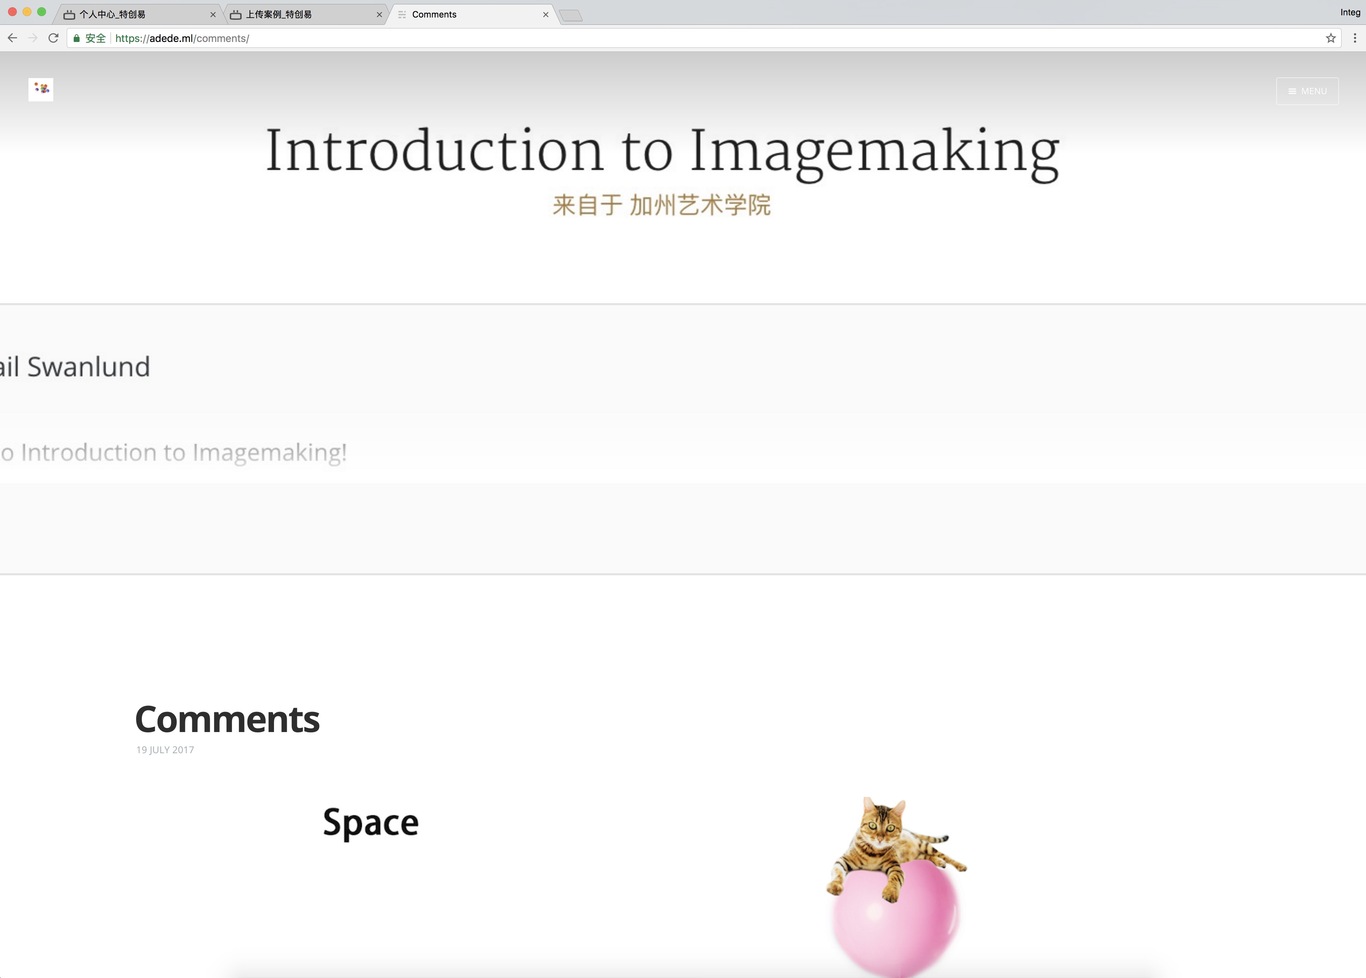
Task: Open a new tab with the new tab button
Action: (570, 16)
